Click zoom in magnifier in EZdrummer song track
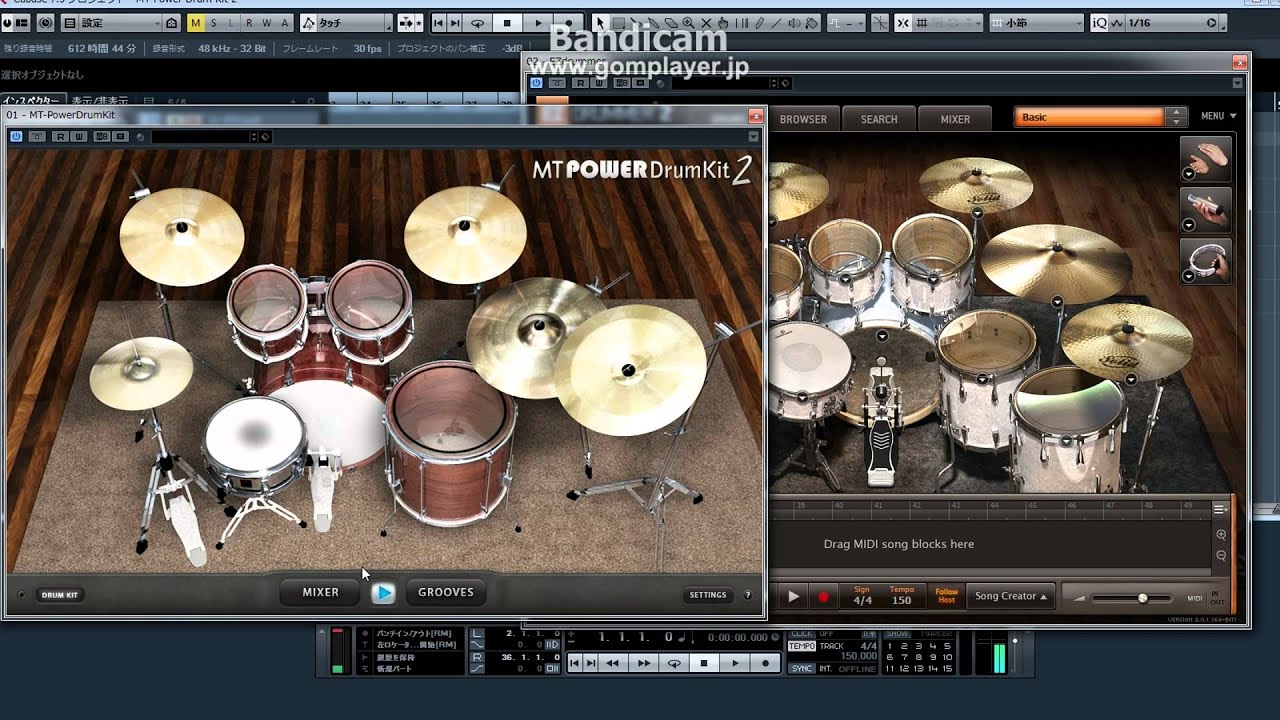The image size is (1280, 720). pyautogui.click(x=1221, y=535)
